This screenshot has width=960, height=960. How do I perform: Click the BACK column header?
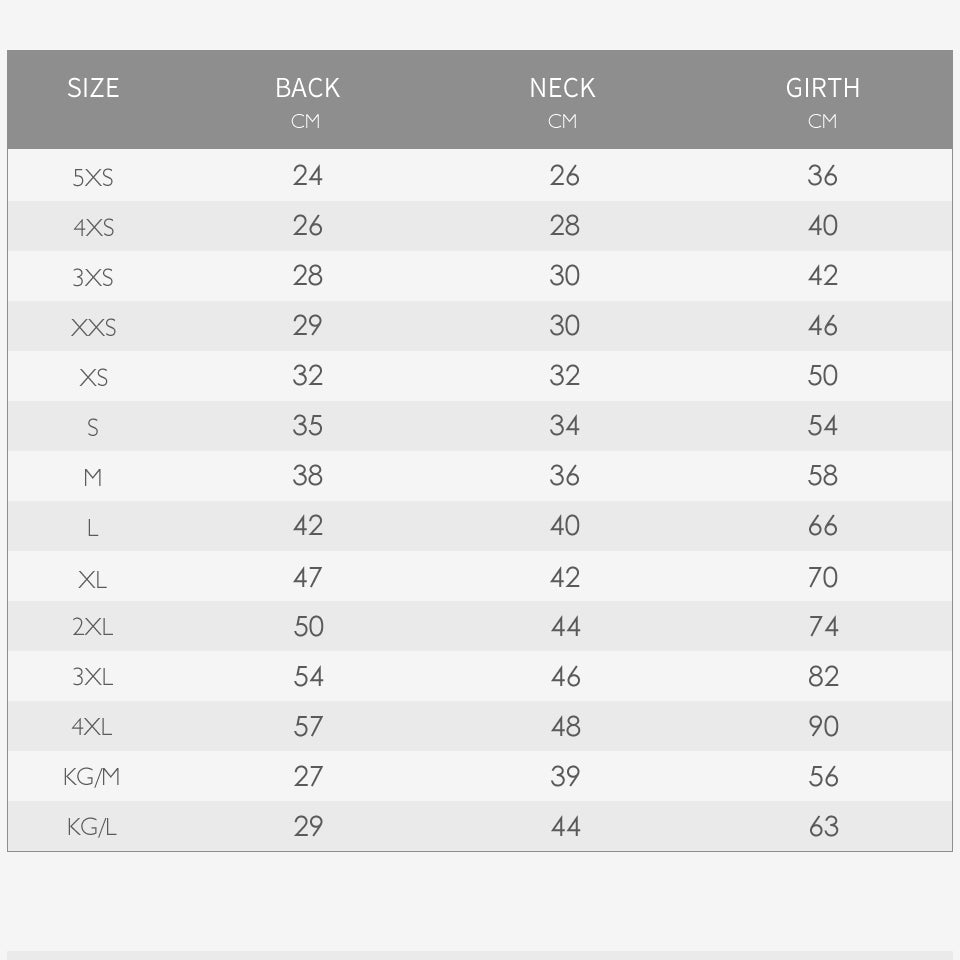click(x=307, y=88)
